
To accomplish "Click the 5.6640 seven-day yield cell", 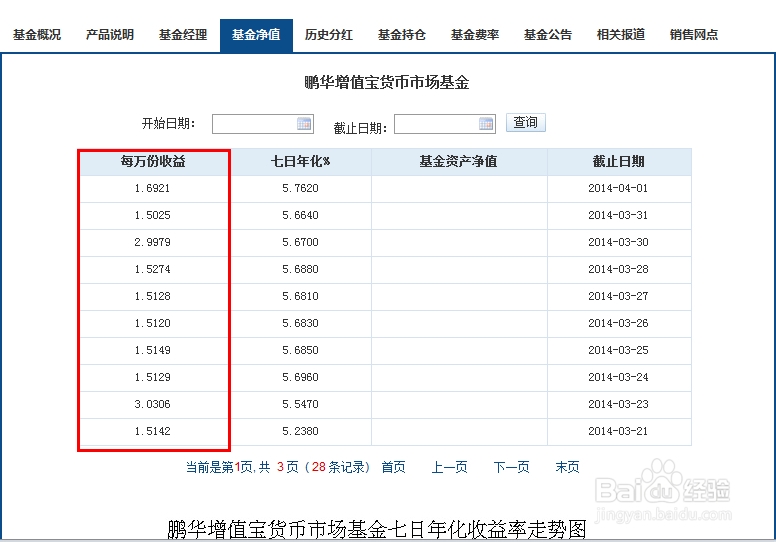I will pyautogui.click(x=300, y=215).
